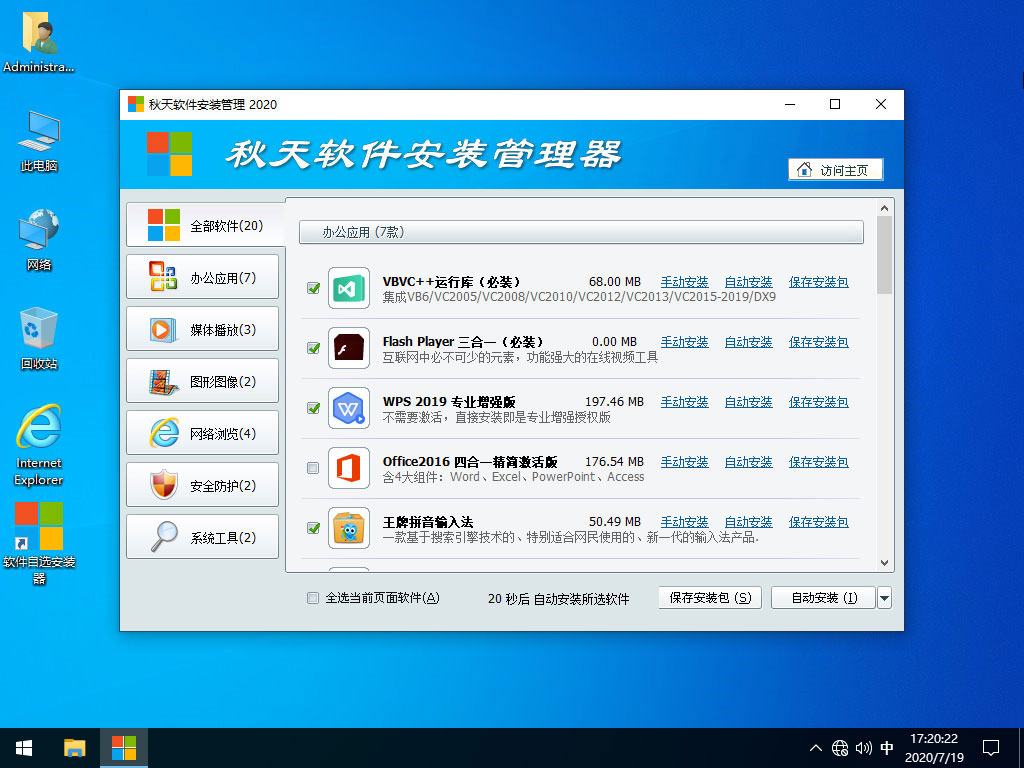Viewport: 1024px width, 768px height.
Task: Switch to the 办公应用 category
Action: (202, 277)
